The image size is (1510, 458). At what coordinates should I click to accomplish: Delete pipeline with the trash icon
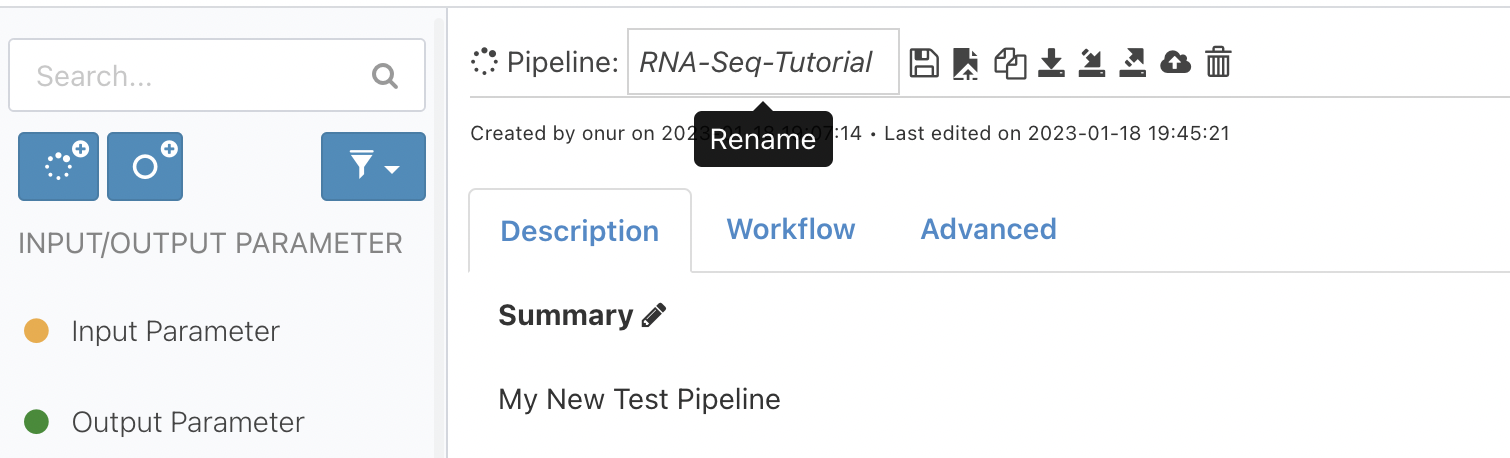click(1218, 63)
